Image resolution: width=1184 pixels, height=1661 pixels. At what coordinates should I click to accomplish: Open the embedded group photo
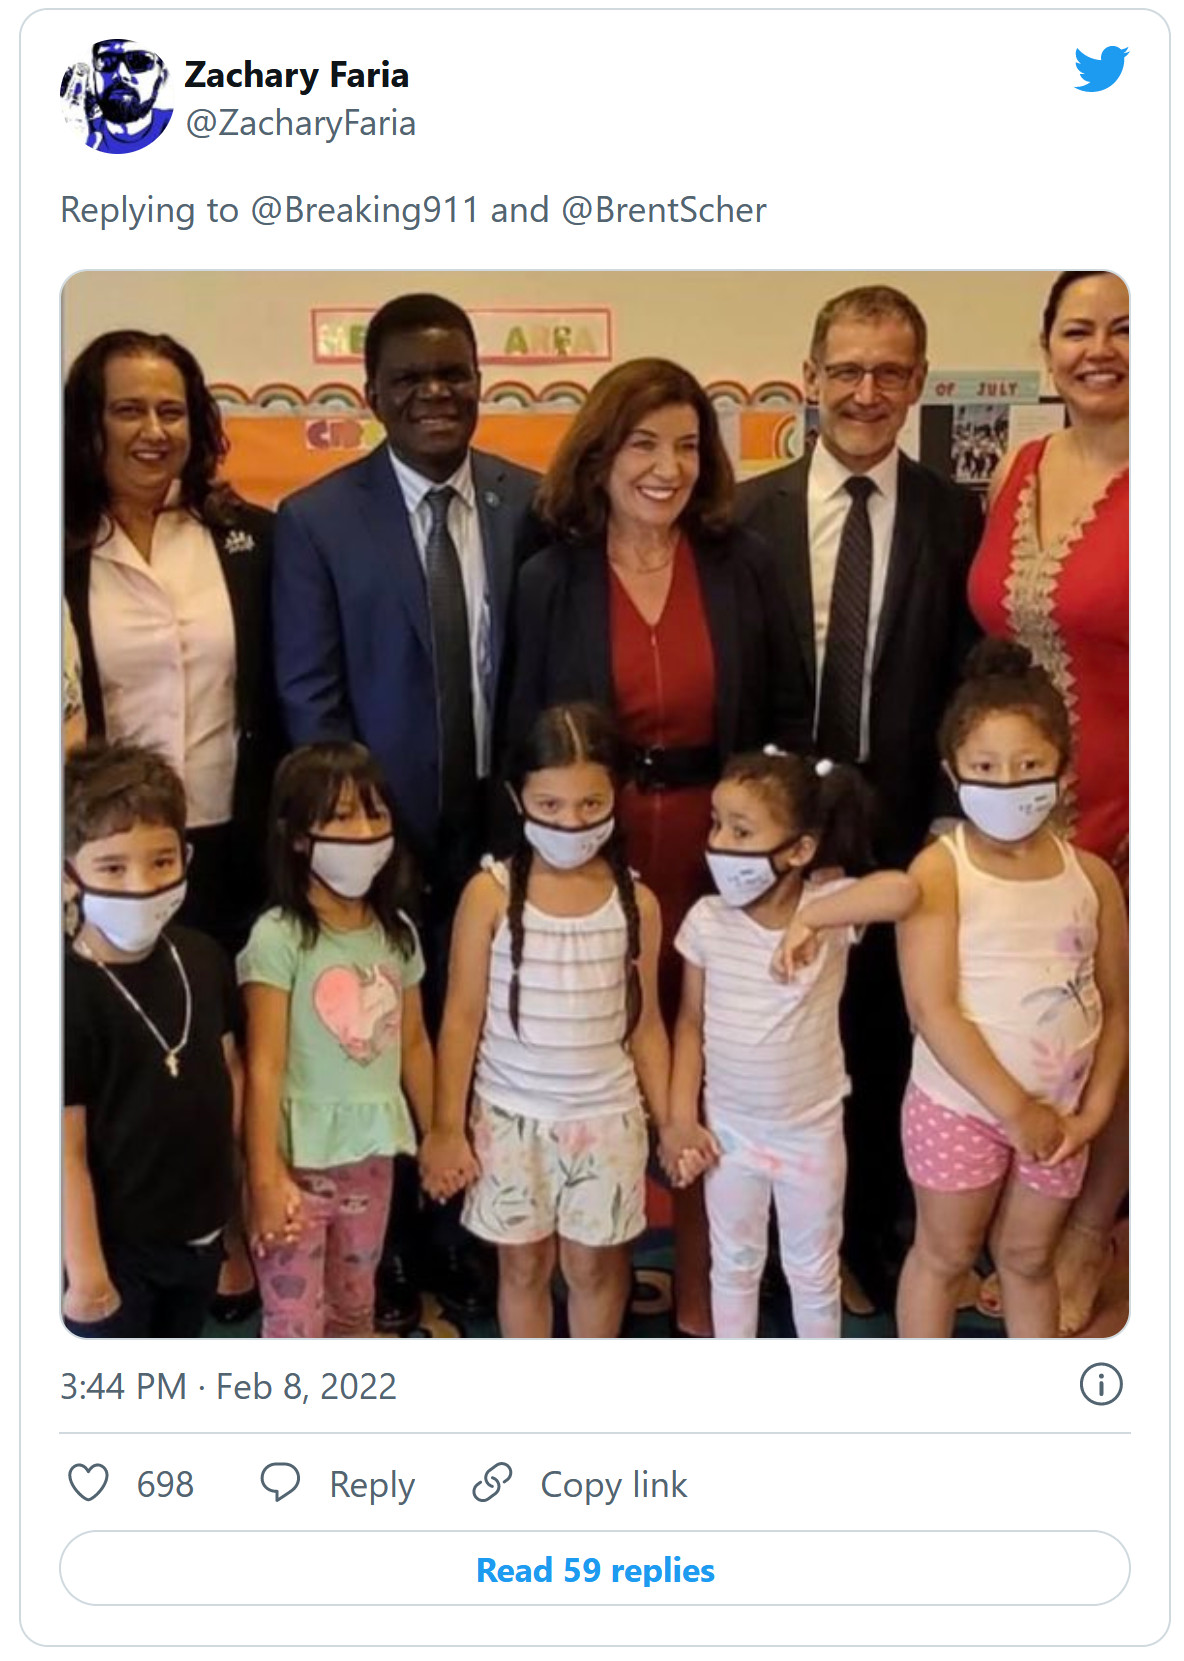(x=595, y=804)
